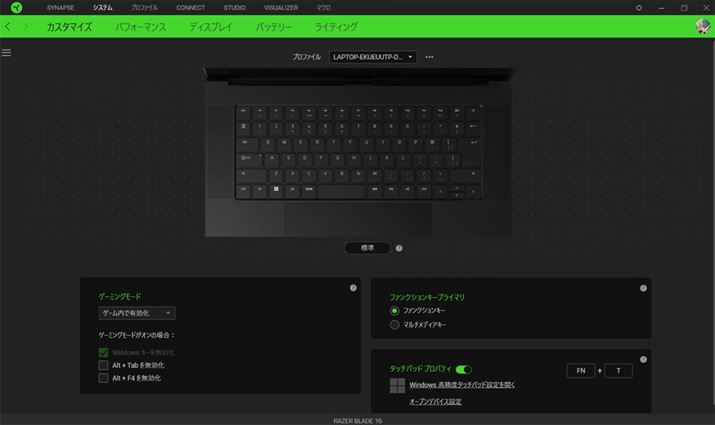Show help for ファンクションキープライマリ panel
This screenshot has height=425, width=715.
pyautogui.click(x=643, y=288)
